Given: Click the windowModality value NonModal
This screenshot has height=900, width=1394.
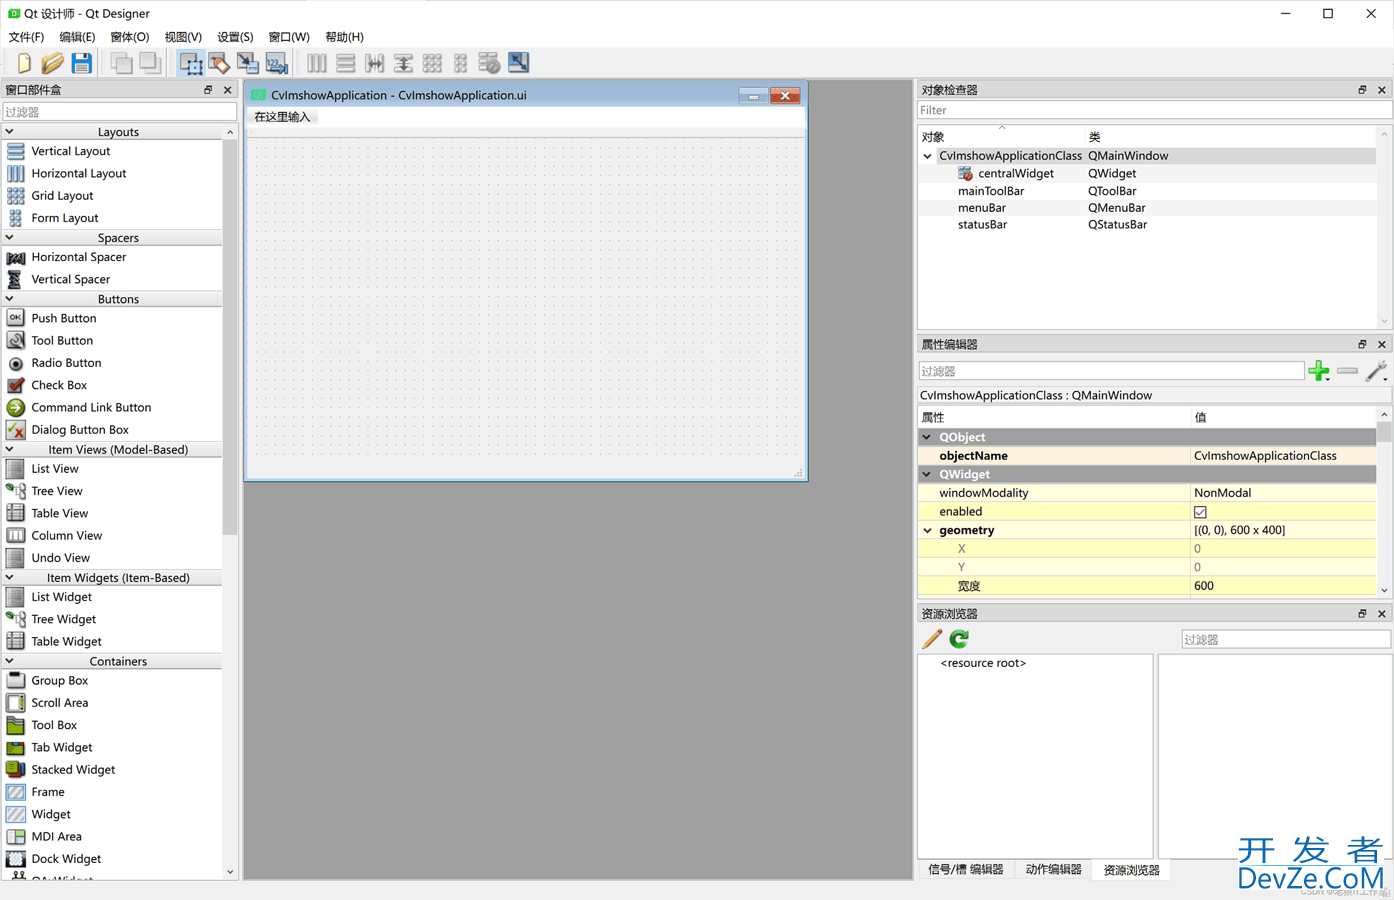Looking at the screenshot, I should [1223, 493].
